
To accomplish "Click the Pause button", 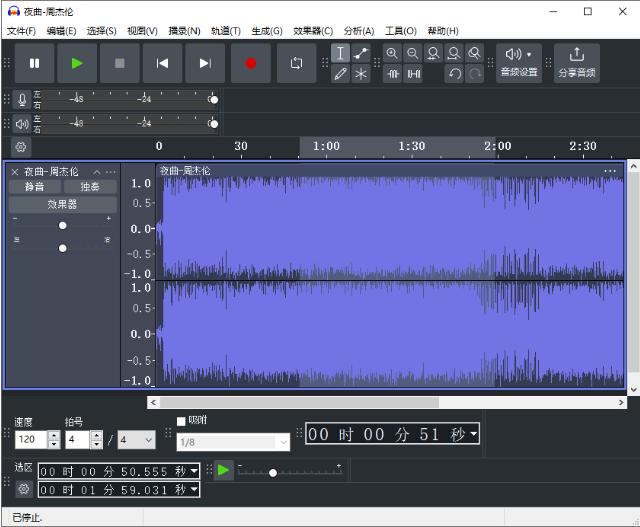I will click(x=34, y=63).
